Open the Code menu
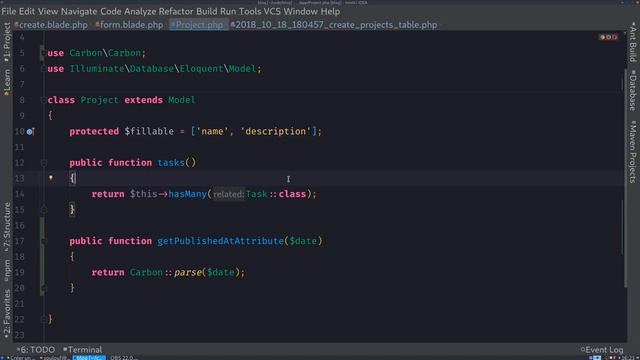 111,11
